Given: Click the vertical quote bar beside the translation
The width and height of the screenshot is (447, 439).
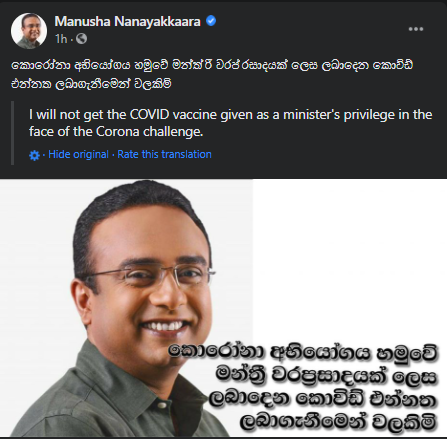Looking at the screenshot, I should [x=13, y=133].
